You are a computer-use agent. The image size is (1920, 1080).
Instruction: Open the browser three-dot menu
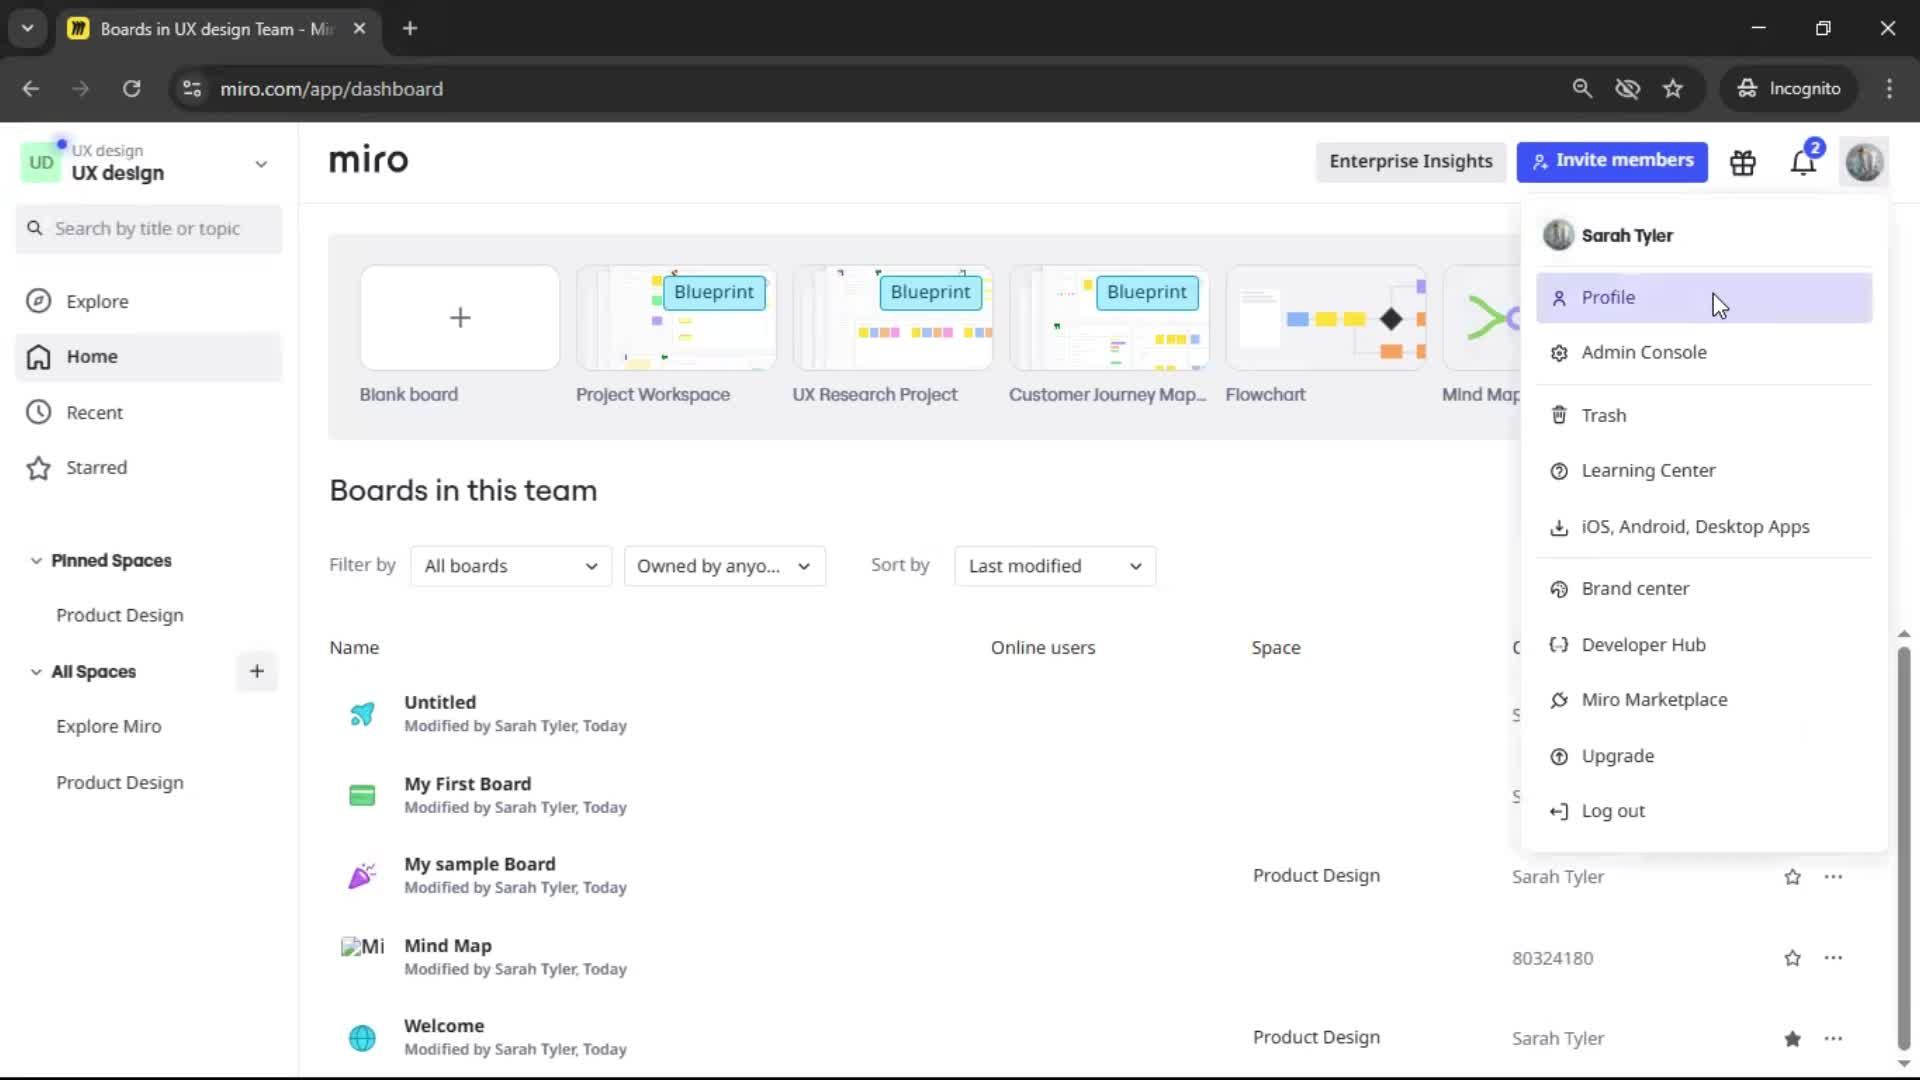point(1889,88)
